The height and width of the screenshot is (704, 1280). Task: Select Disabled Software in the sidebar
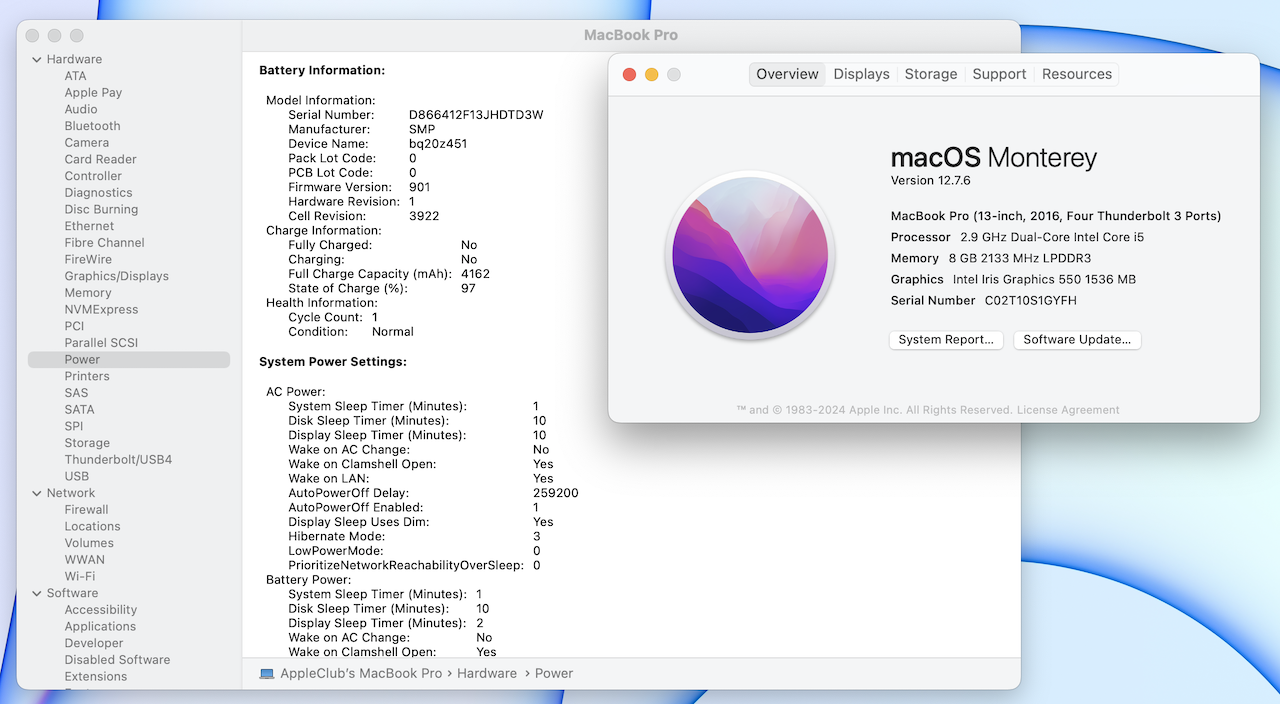coord(117,660)
